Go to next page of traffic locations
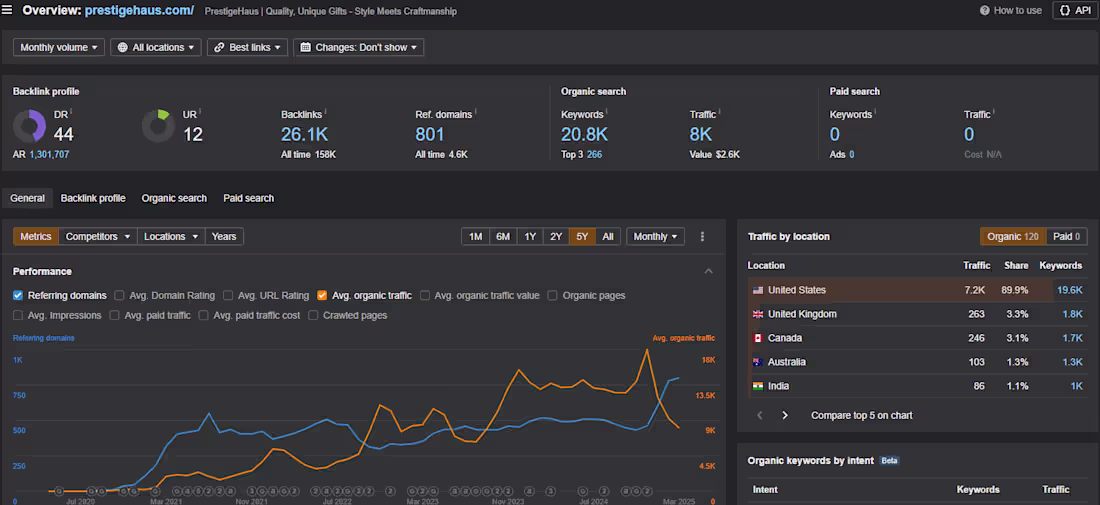Viewport: 1100px width, 505px height. 785,415
